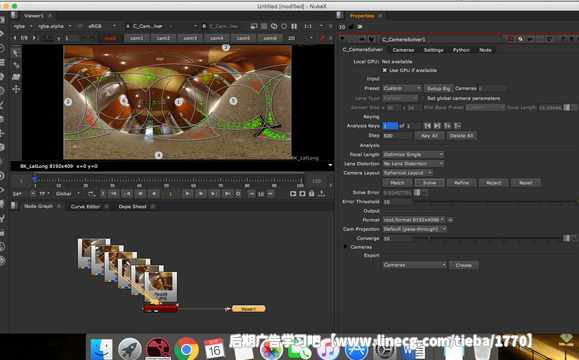Select the arrow selection tool in viewer toolbar
The height and width of the screenshot is (360, 579).
point(16,53)
